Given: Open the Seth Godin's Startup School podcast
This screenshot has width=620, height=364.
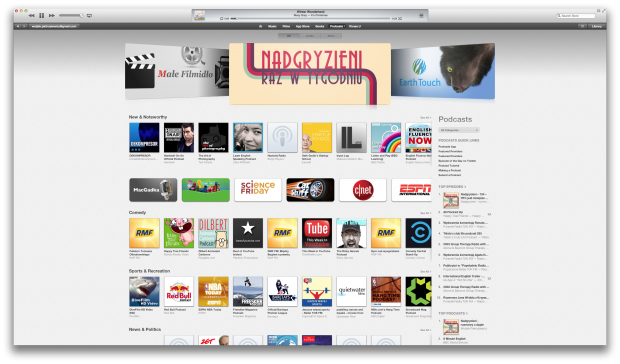Looking at the screenshot, I should click(x=317, y=138).
